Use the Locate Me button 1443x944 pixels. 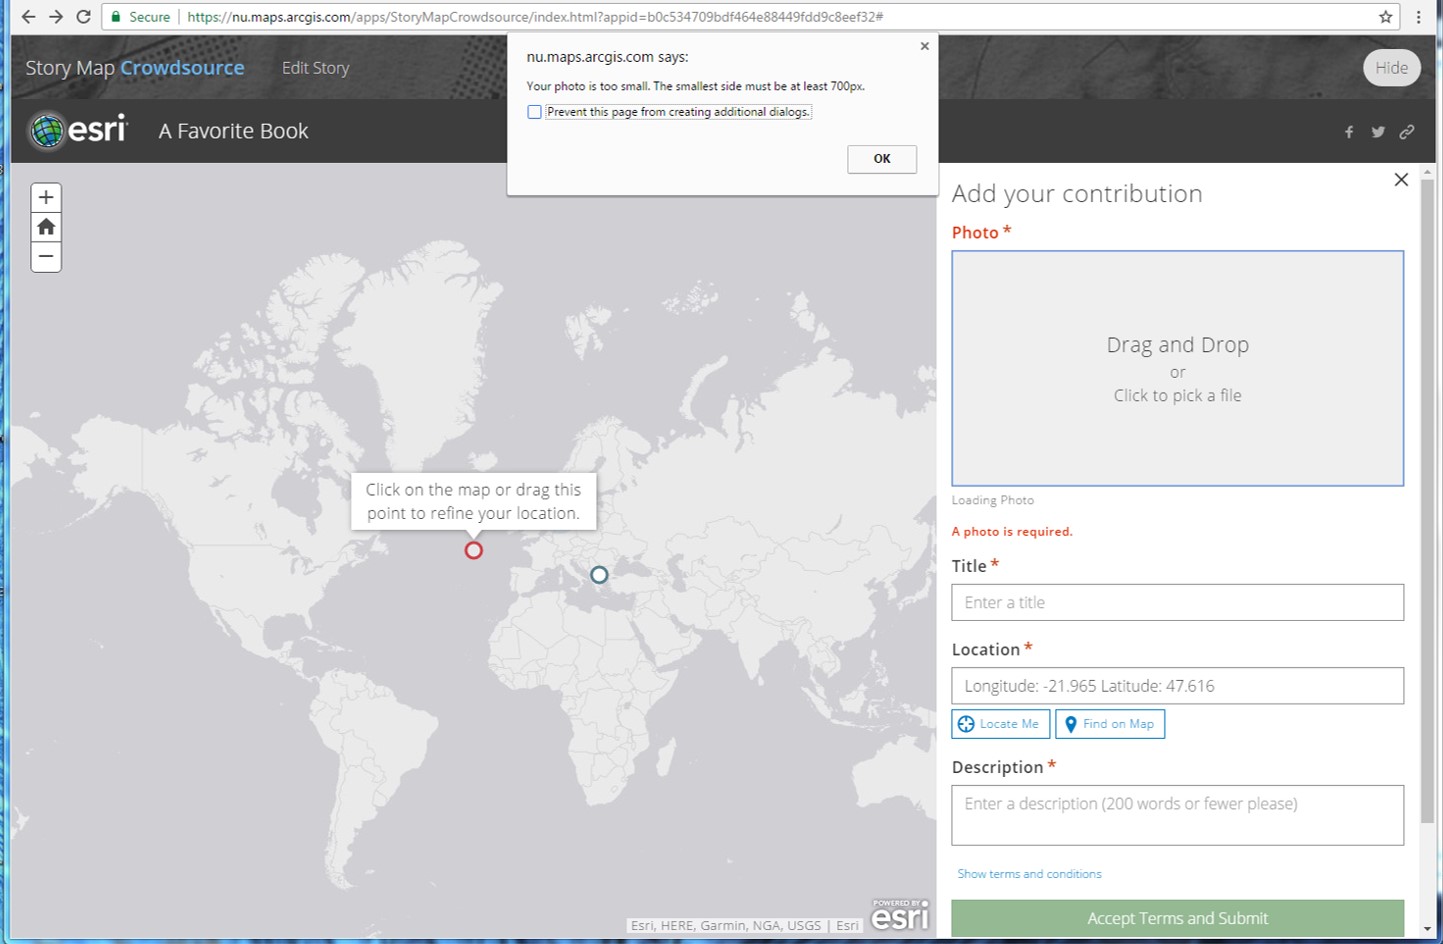(x=1000, y=724)
